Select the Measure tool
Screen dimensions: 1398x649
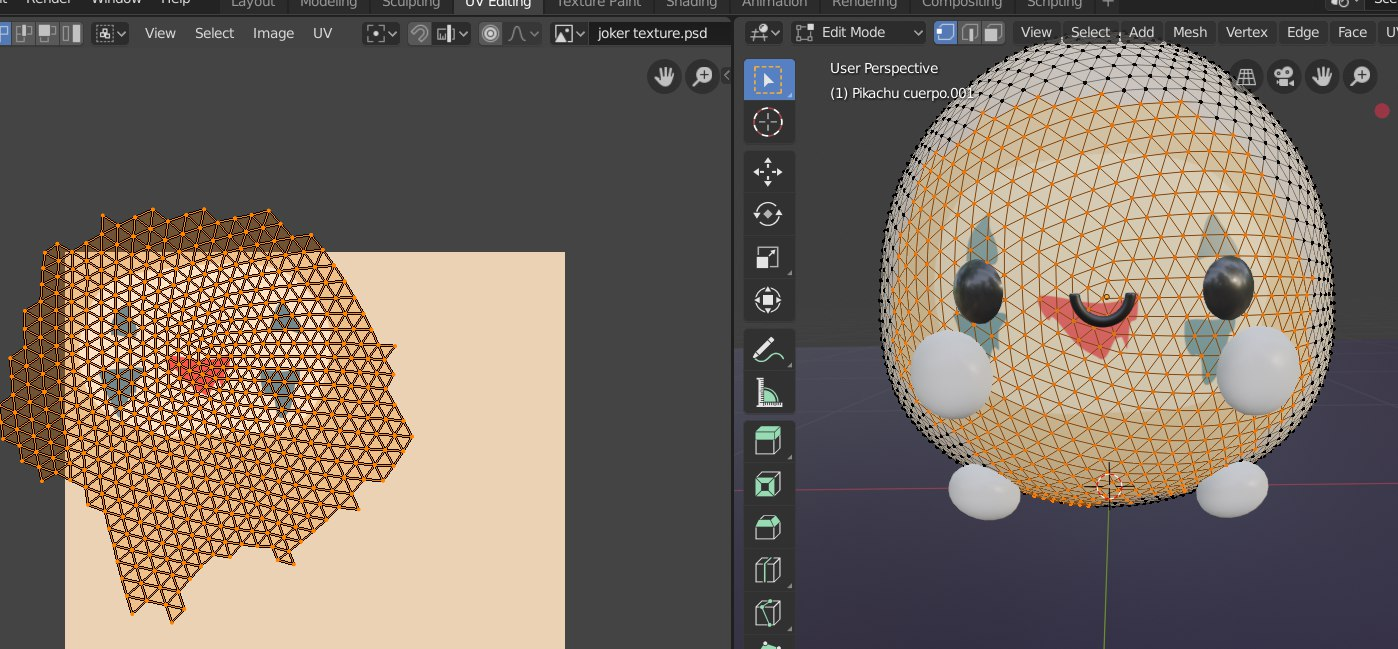768,394
